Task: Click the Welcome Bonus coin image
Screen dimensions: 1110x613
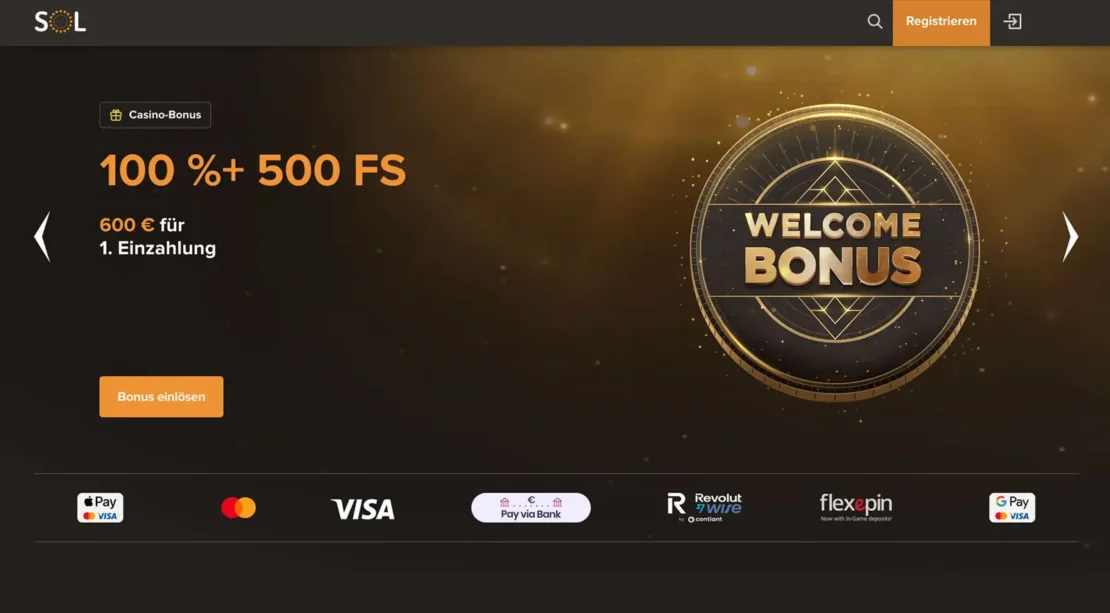Action: coord(835,253)
